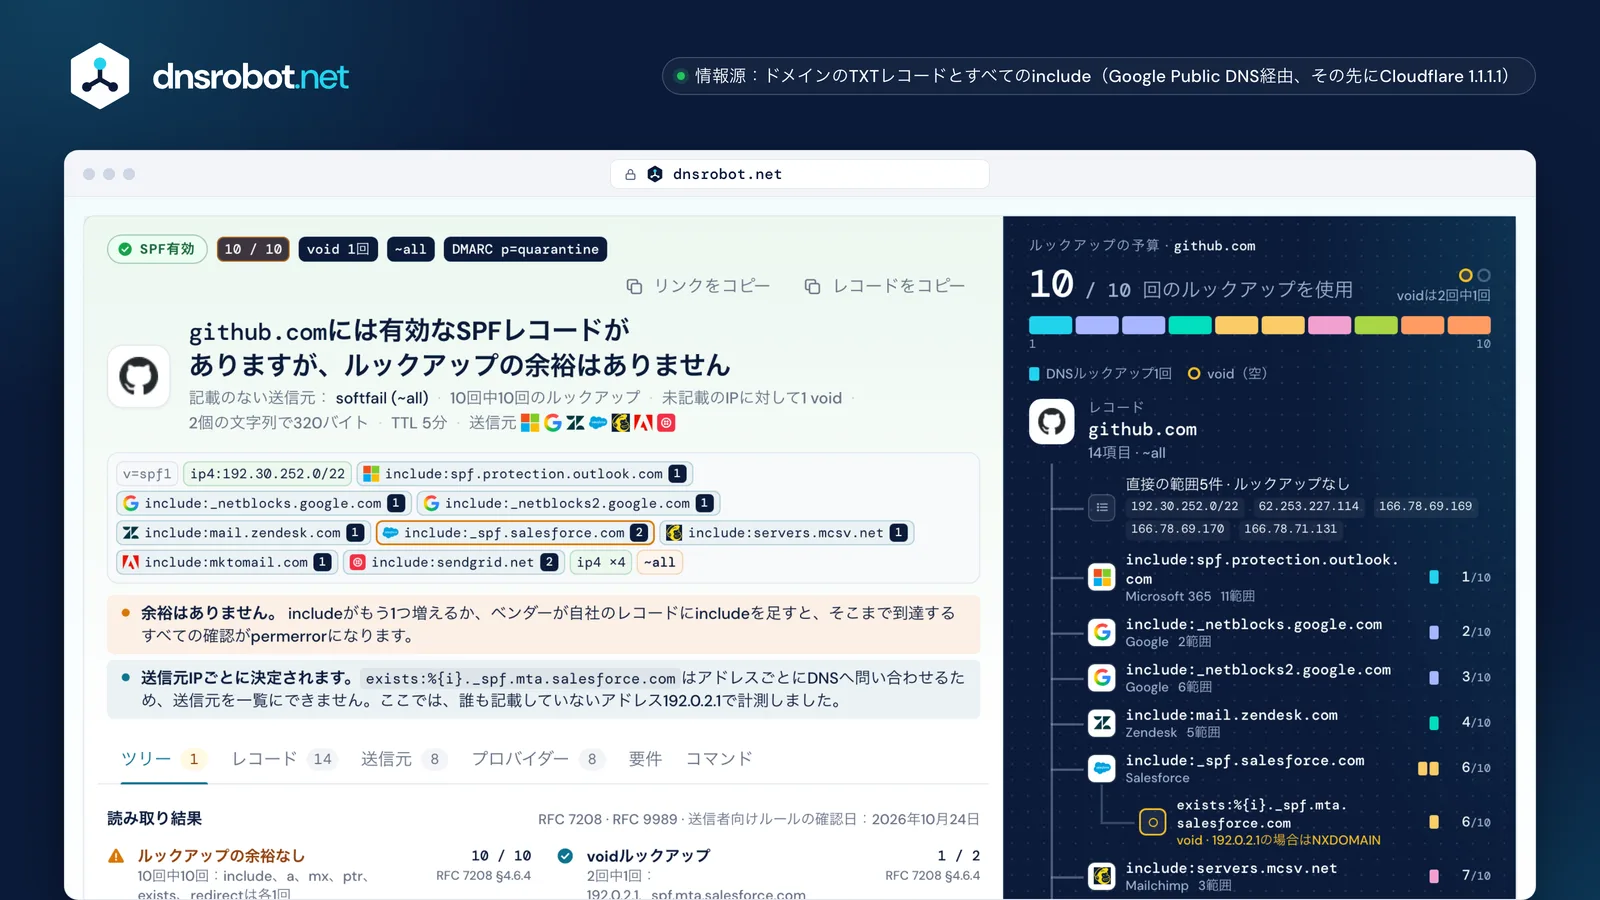Click the copy icon next to レコードをコピー
Image resolution: width=1600 pixels, height=900 pixels.
tap(812, 286)
